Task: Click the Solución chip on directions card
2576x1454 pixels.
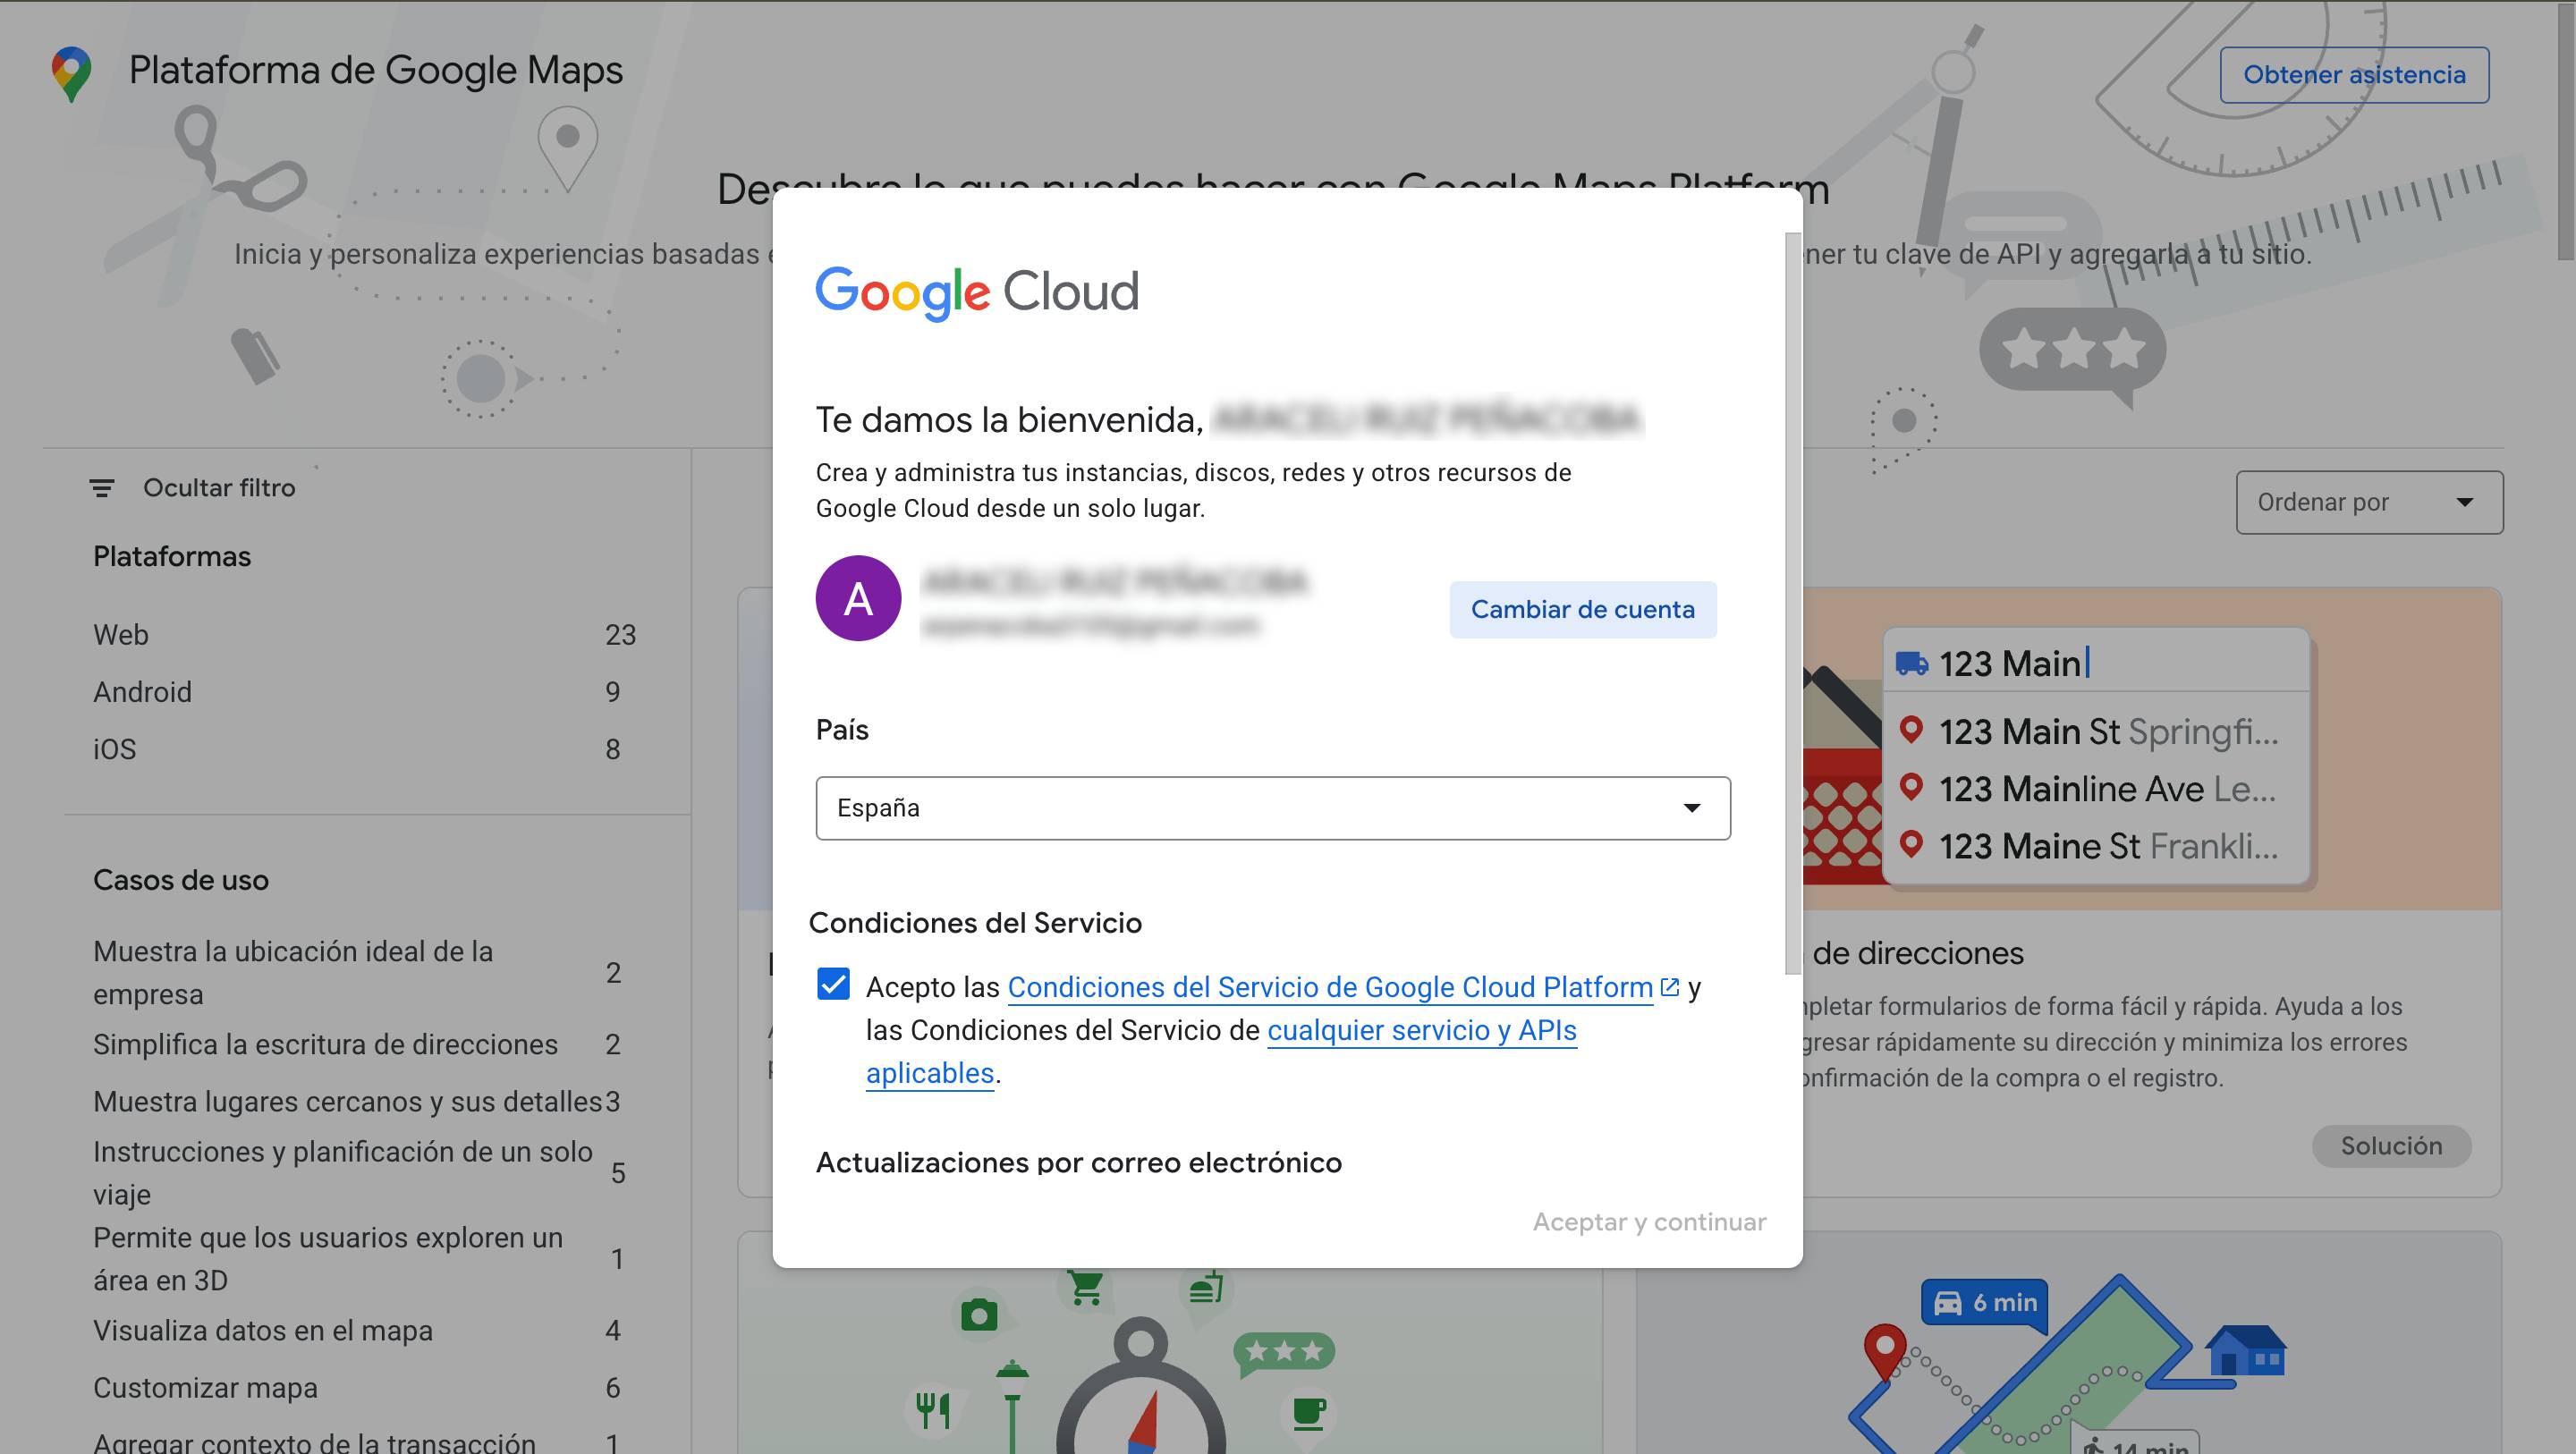Action: coord(2391,1146)
